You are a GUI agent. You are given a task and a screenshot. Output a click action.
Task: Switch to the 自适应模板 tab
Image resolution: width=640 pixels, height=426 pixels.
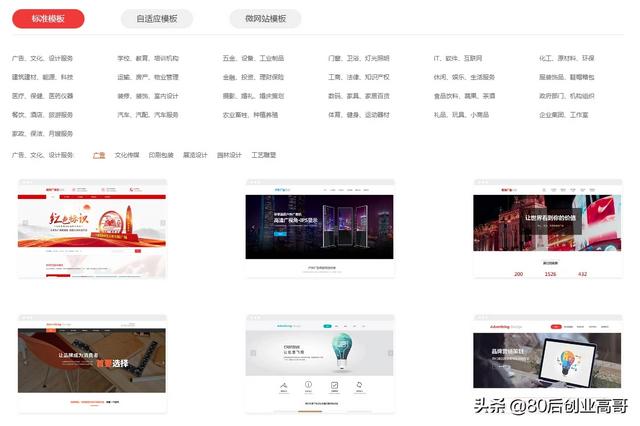[157, 18]
